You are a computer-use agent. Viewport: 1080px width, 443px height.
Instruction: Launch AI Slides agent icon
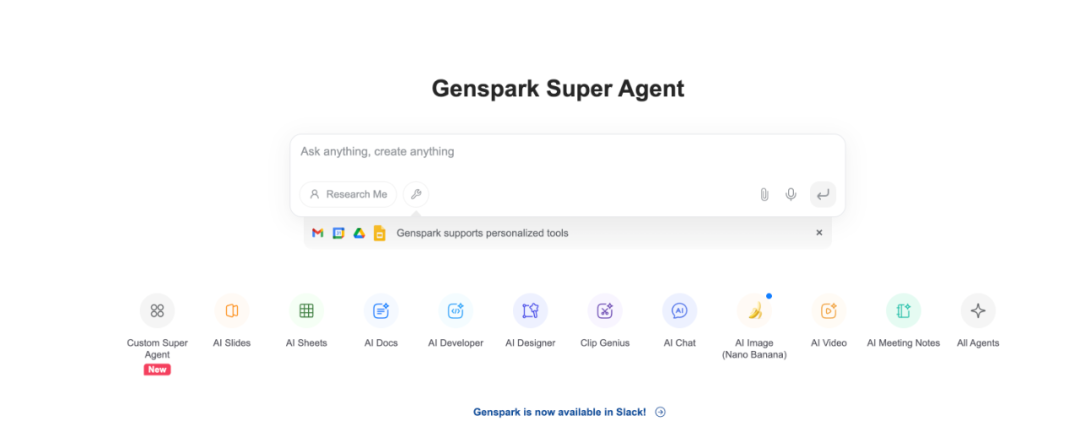pos(232,311)
